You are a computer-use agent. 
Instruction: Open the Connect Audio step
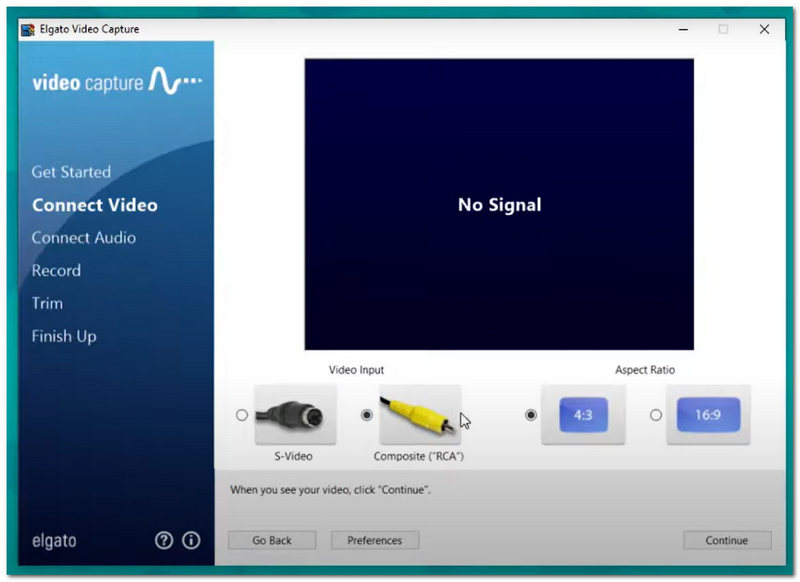[x=84, y=238]
